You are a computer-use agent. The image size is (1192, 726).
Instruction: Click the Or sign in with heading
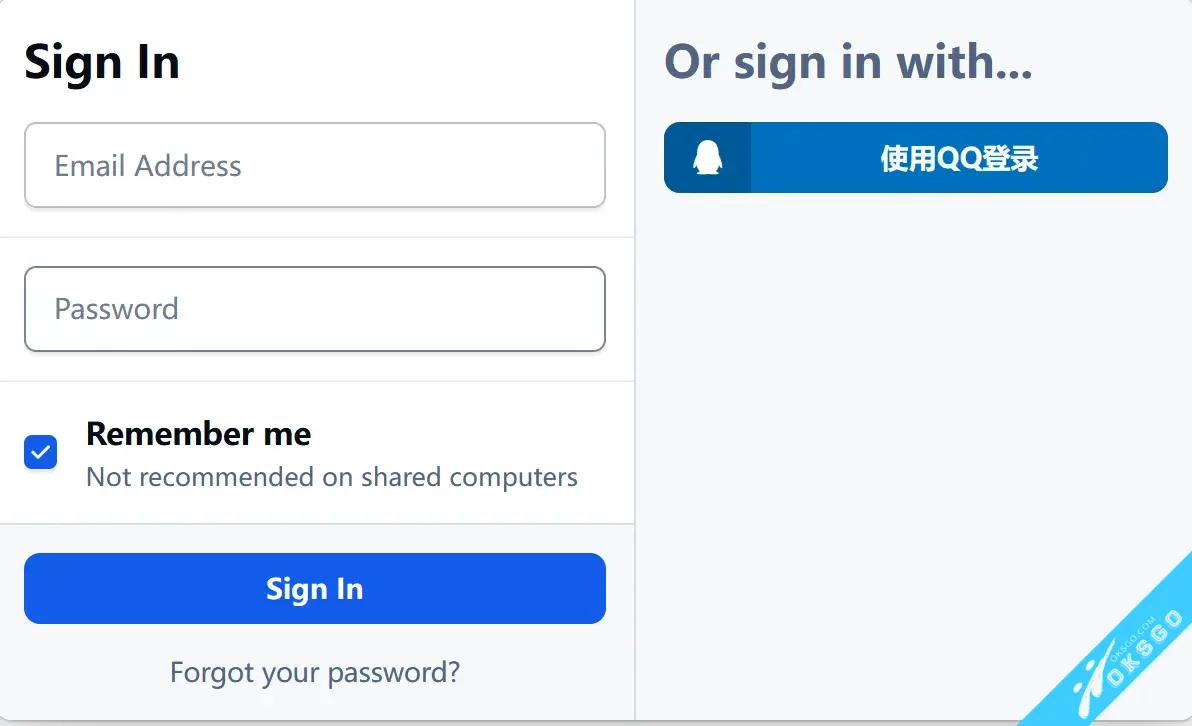click(848, 62)
